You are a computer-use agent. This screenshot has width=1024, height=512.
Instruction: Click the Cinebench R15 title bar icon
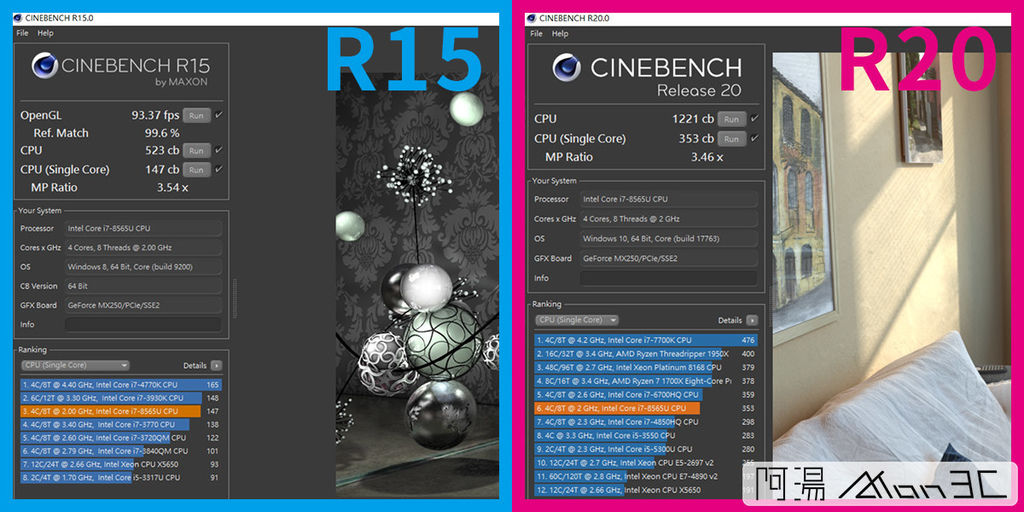18,18
